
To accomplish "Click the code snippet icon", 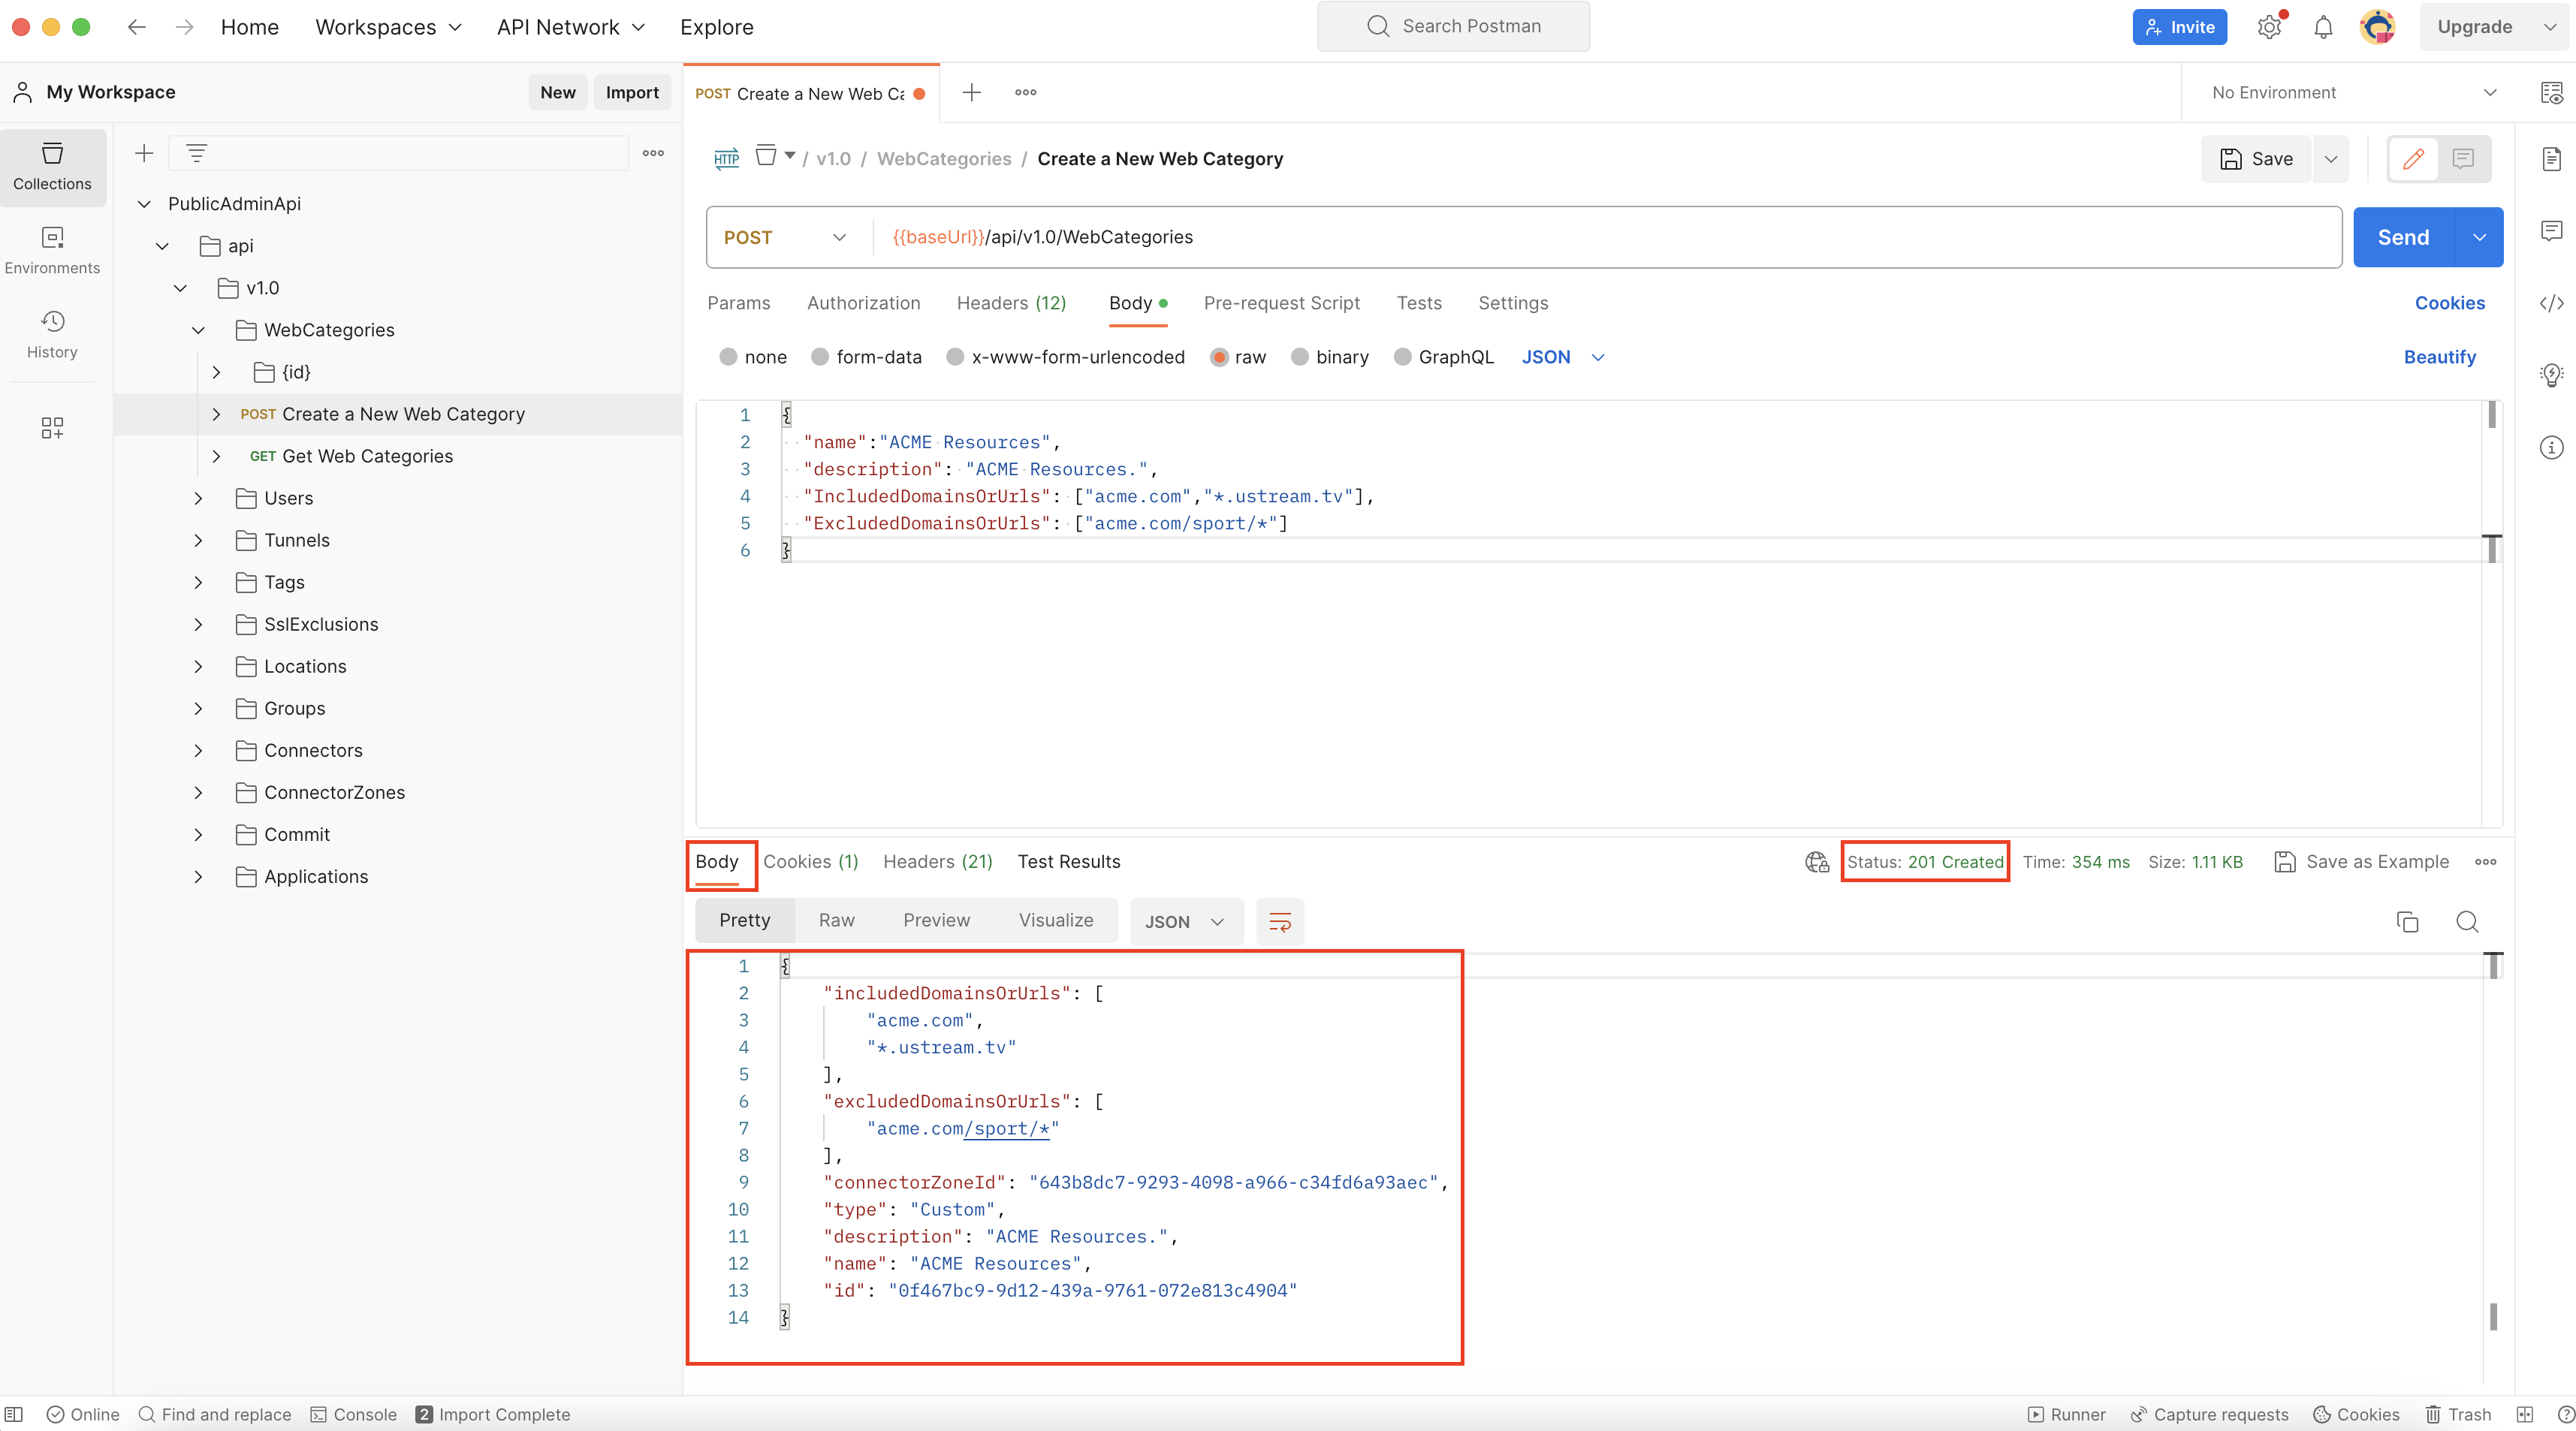I will (2551, 303).
